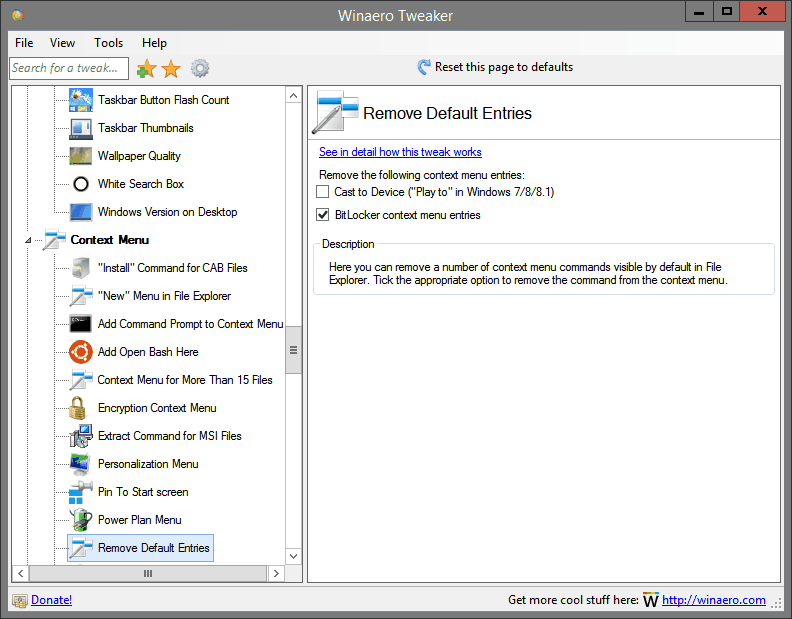The height and width of the screenshot is (619, 792).
Task: Select White Search Box tweak
Action: point(140,184)
